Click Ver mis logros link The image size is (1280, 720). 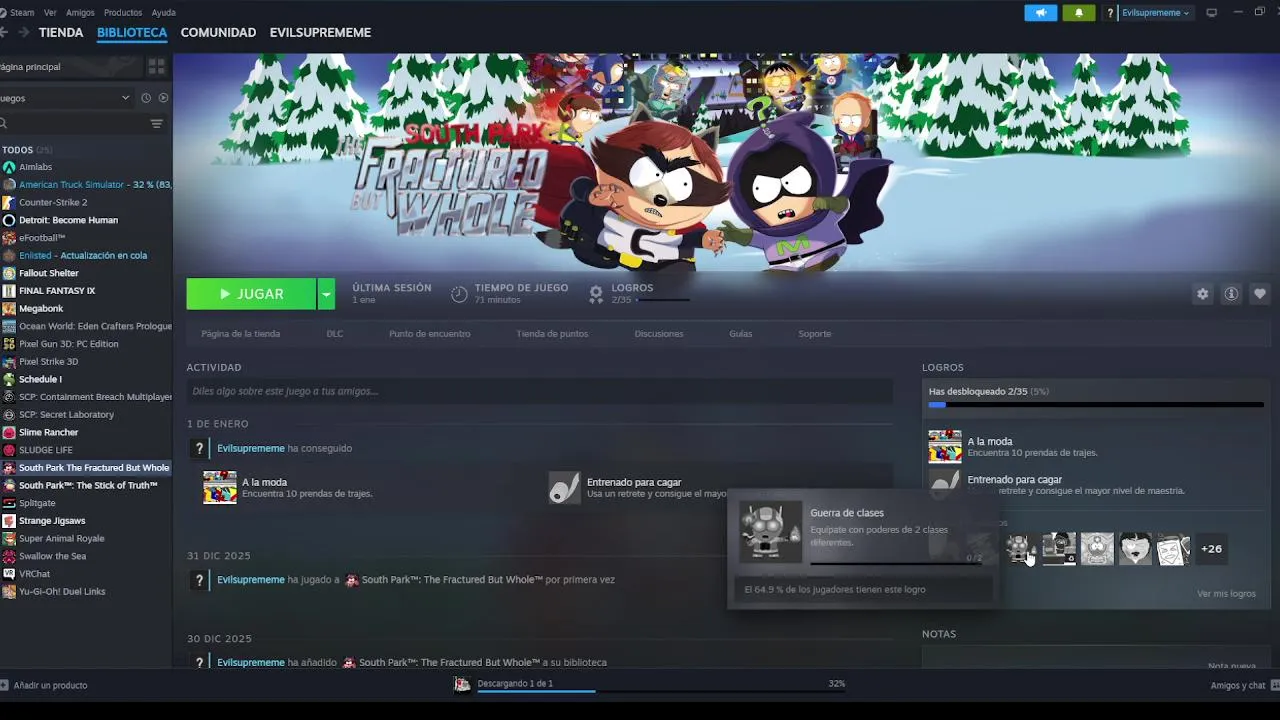pos(1226,594)
